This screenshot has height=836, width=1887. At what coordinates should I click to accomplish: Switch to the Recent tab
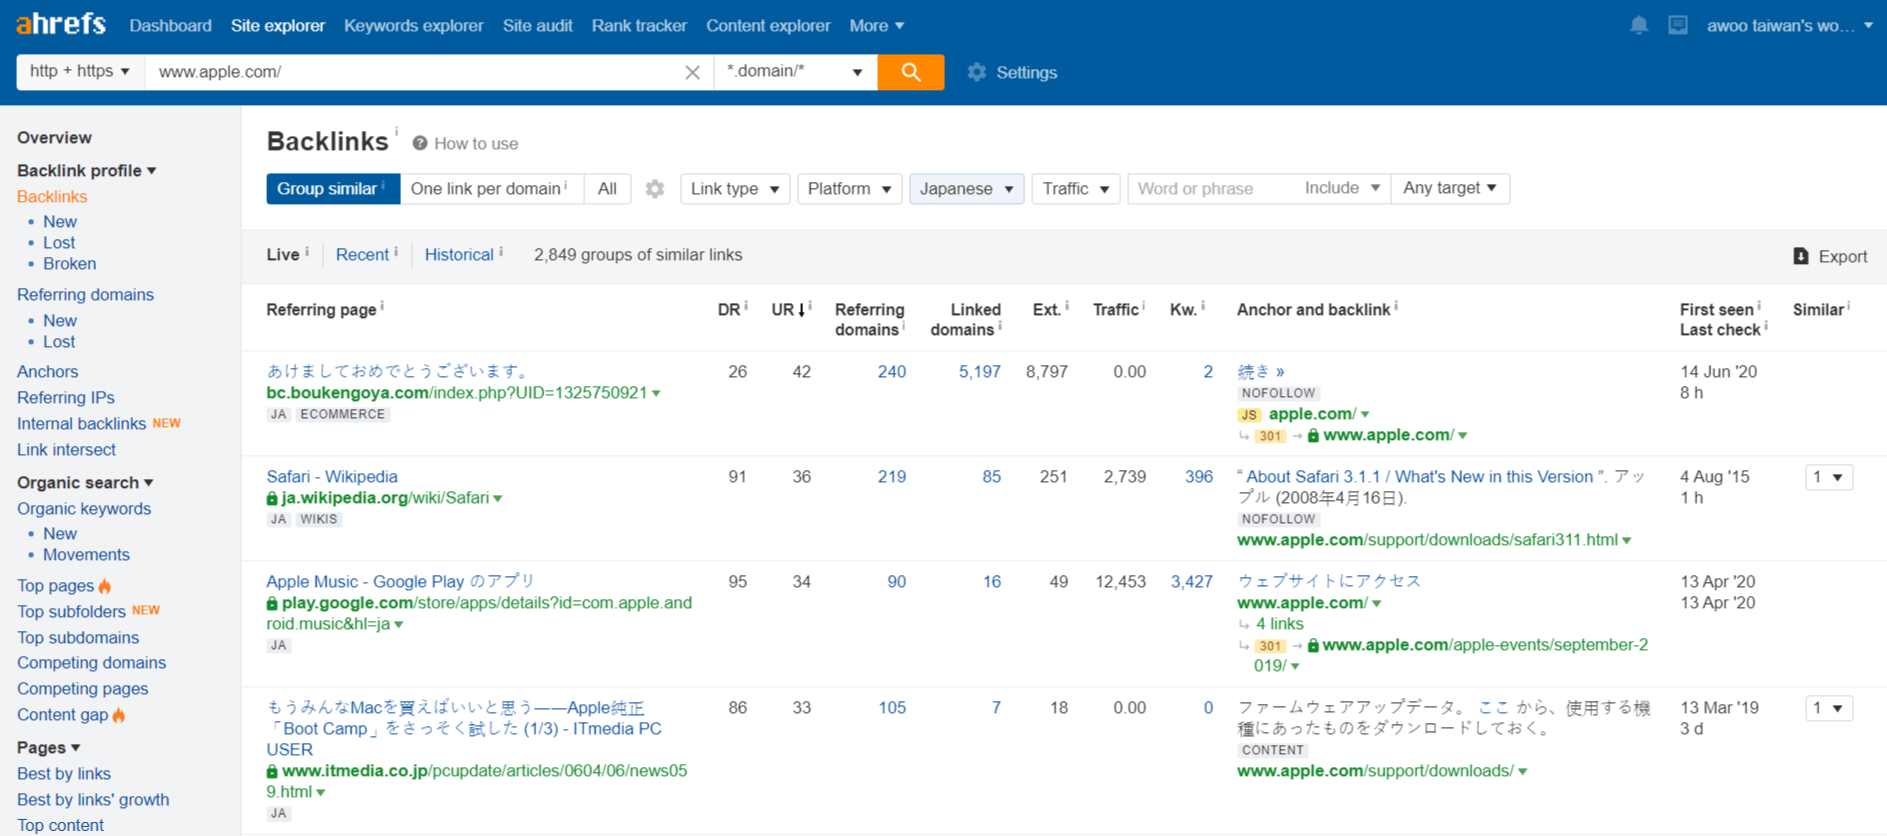coord(362,255)
